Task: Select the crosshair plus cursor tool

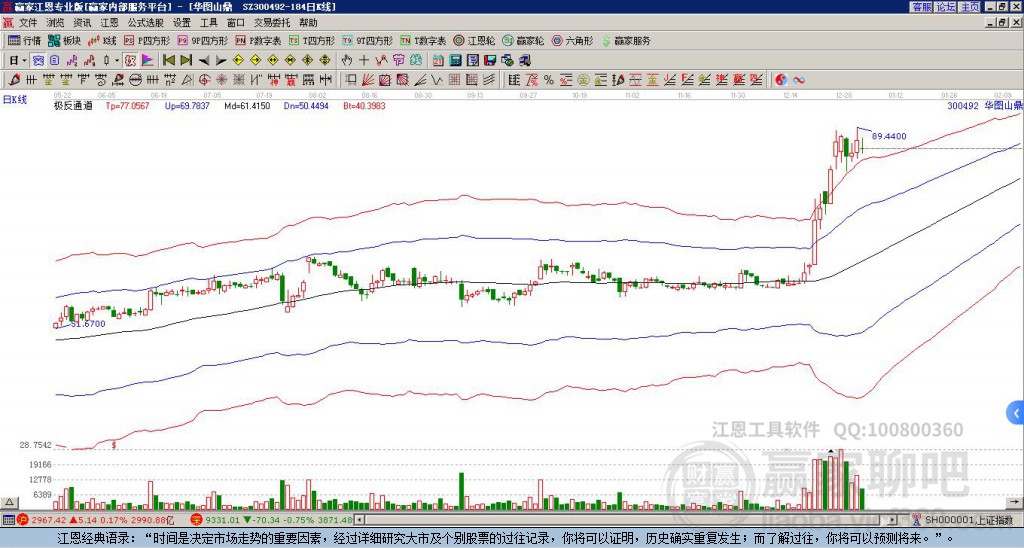Action: pyautogui.click(x=364, y=61)
